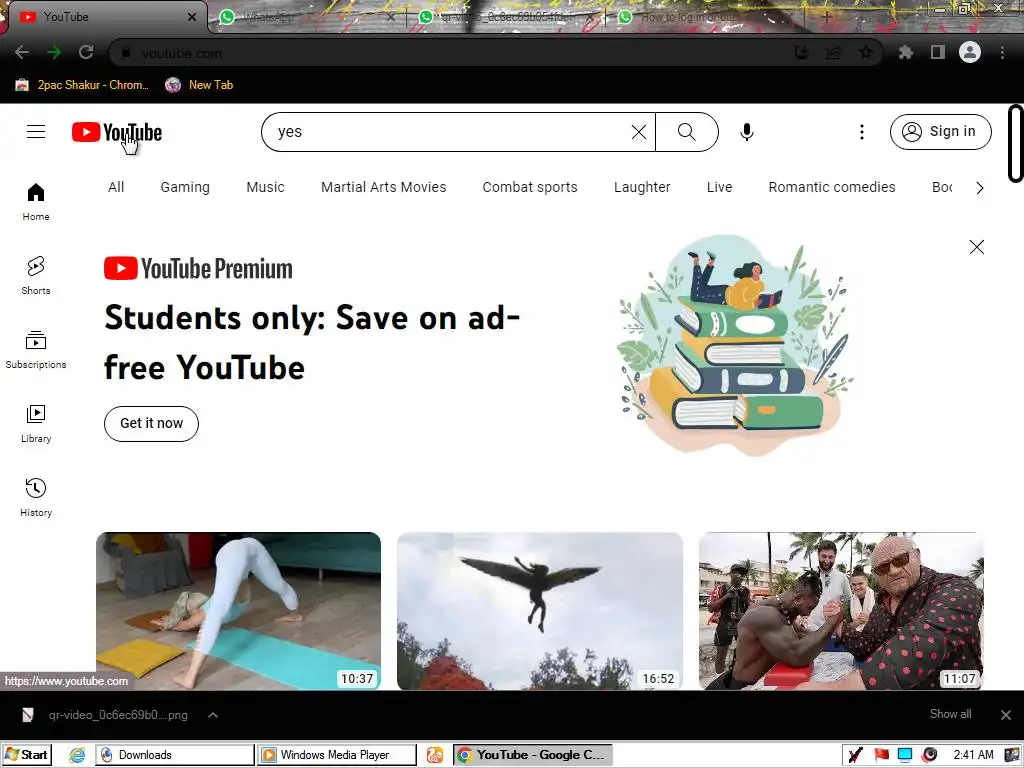Open the Chrome three-dot menu
This screenshot has width=1024, height=768.
coord(1002,52)
